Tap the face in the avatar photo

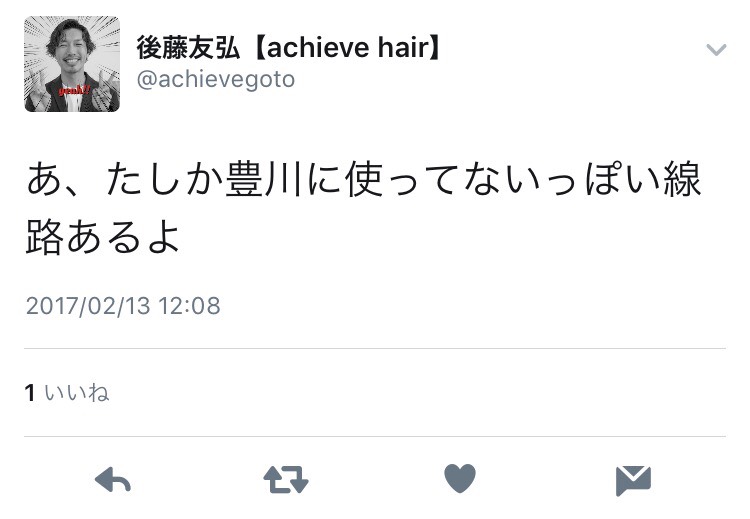72,50
